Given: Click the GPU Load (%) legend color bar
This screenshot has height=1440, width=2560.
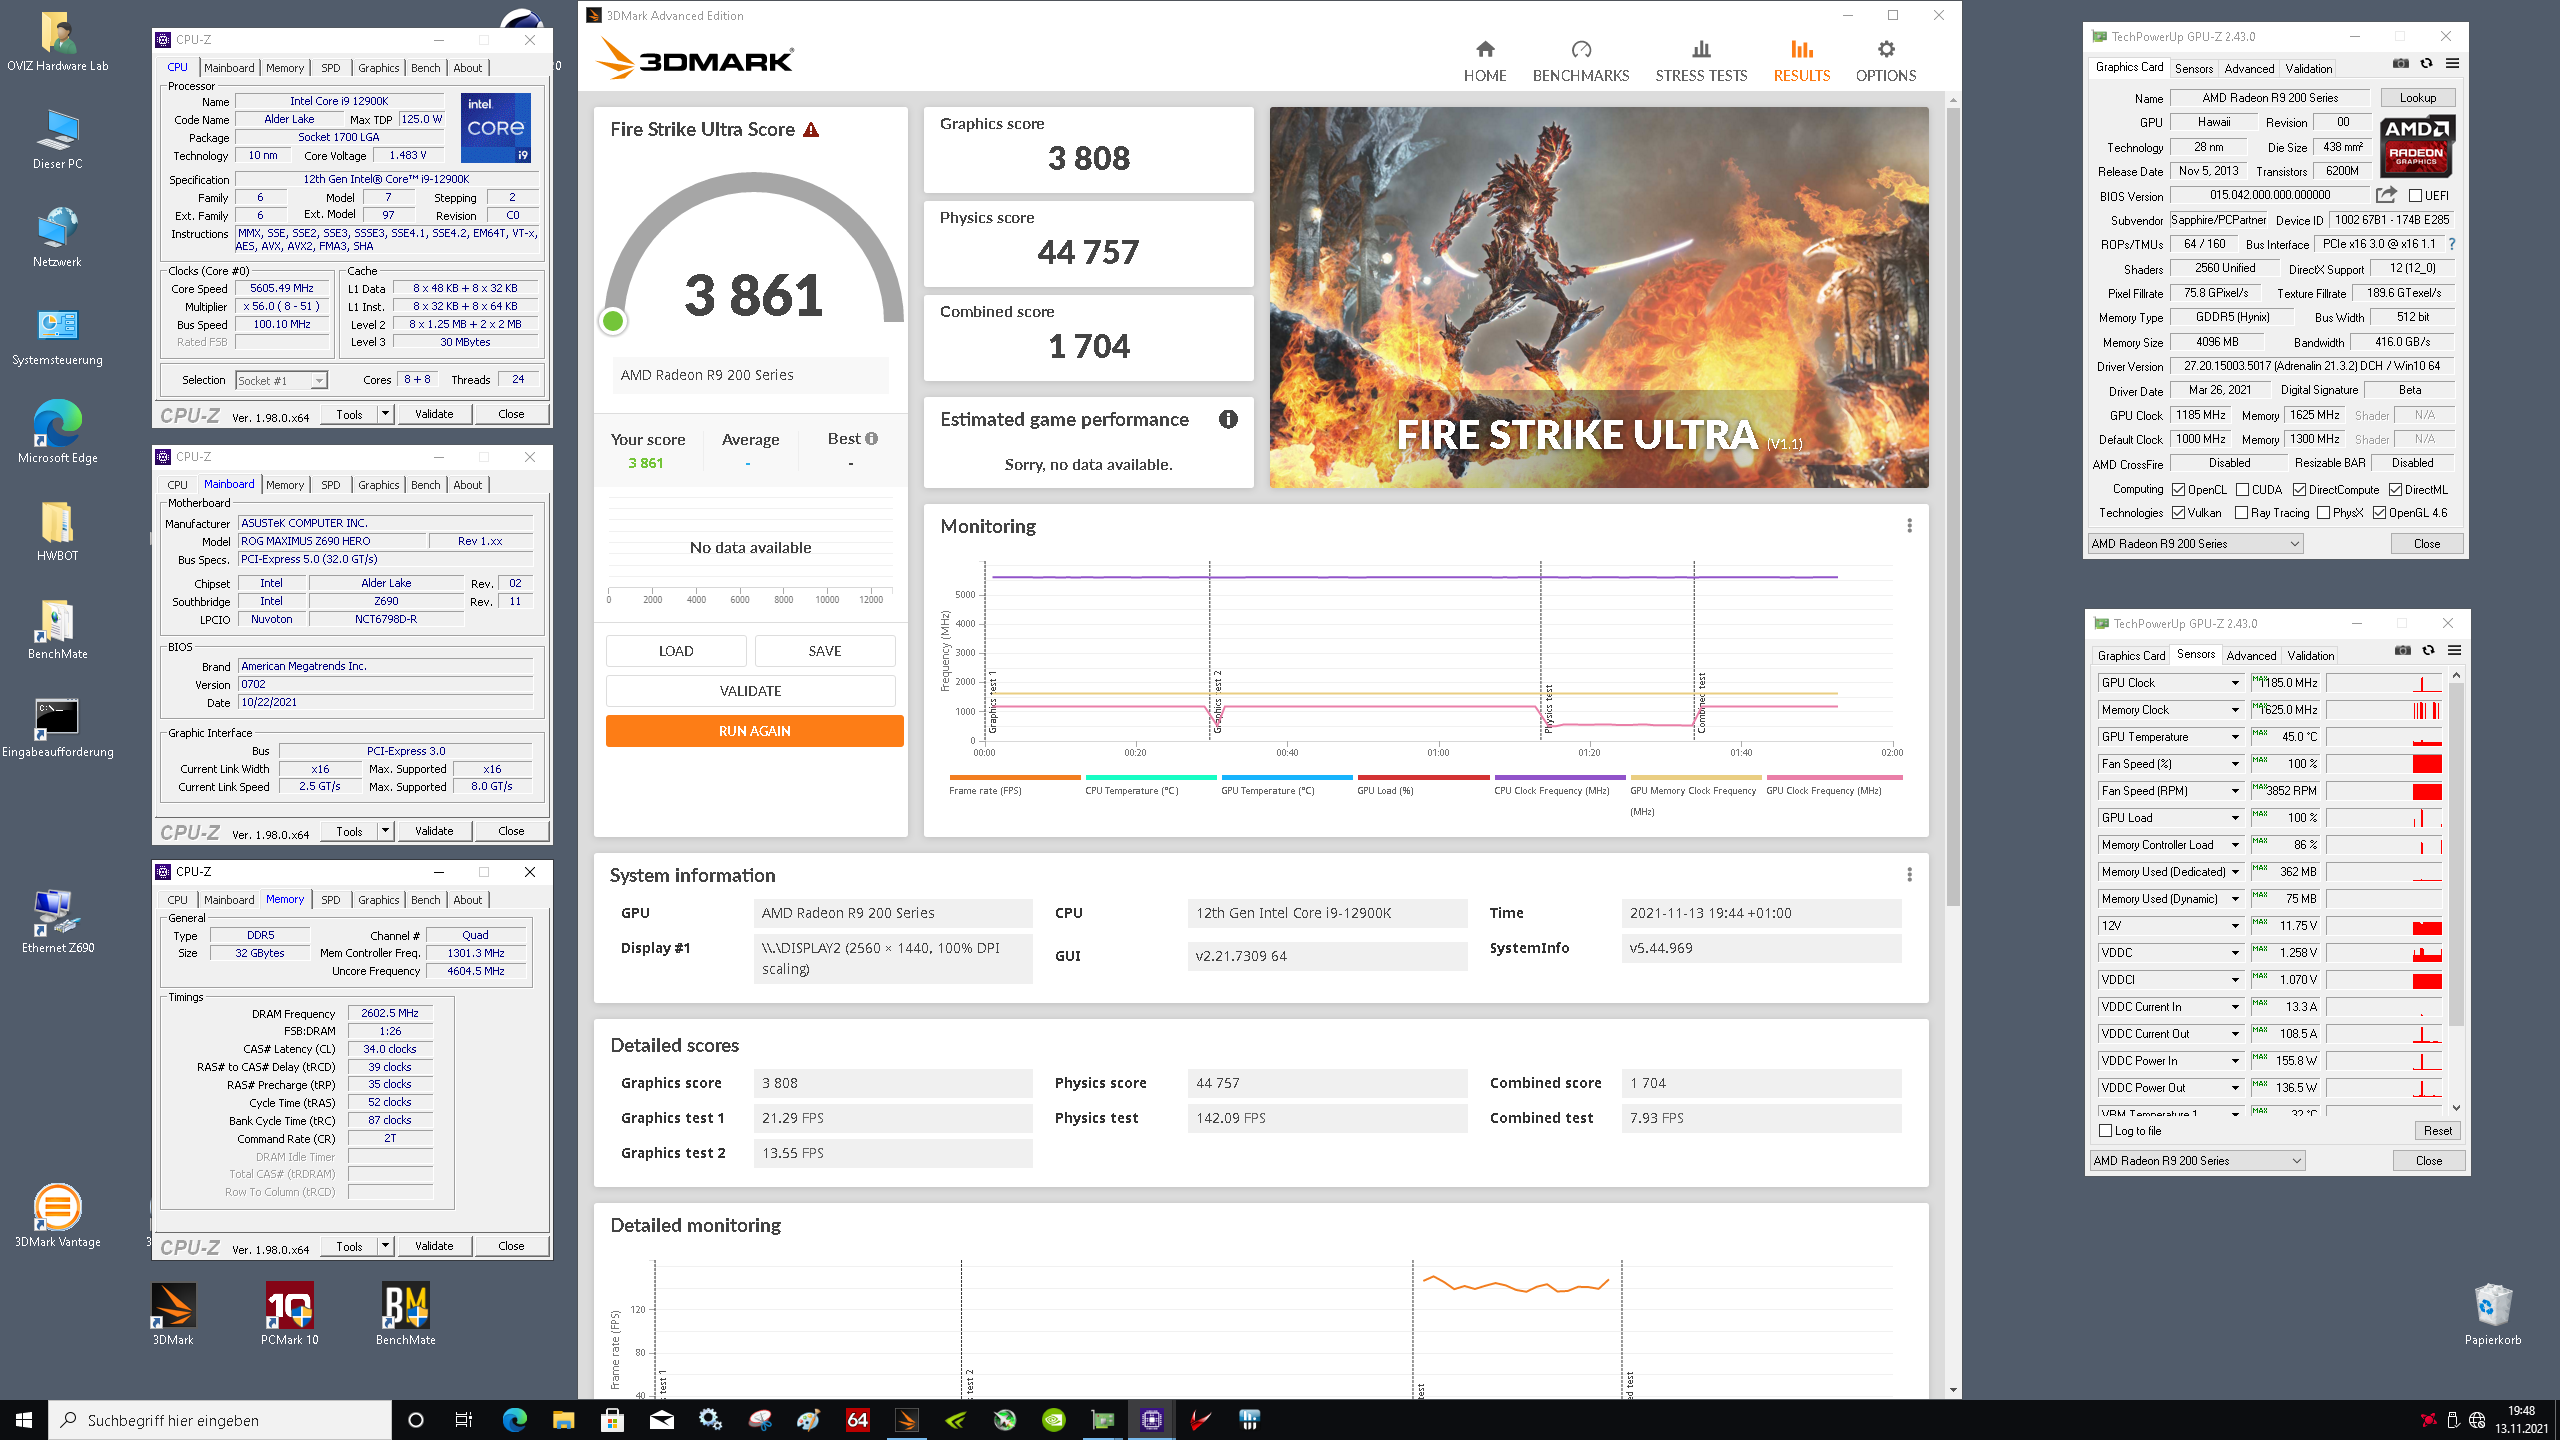Looking at the screenshot, I should click(1423, 777).
